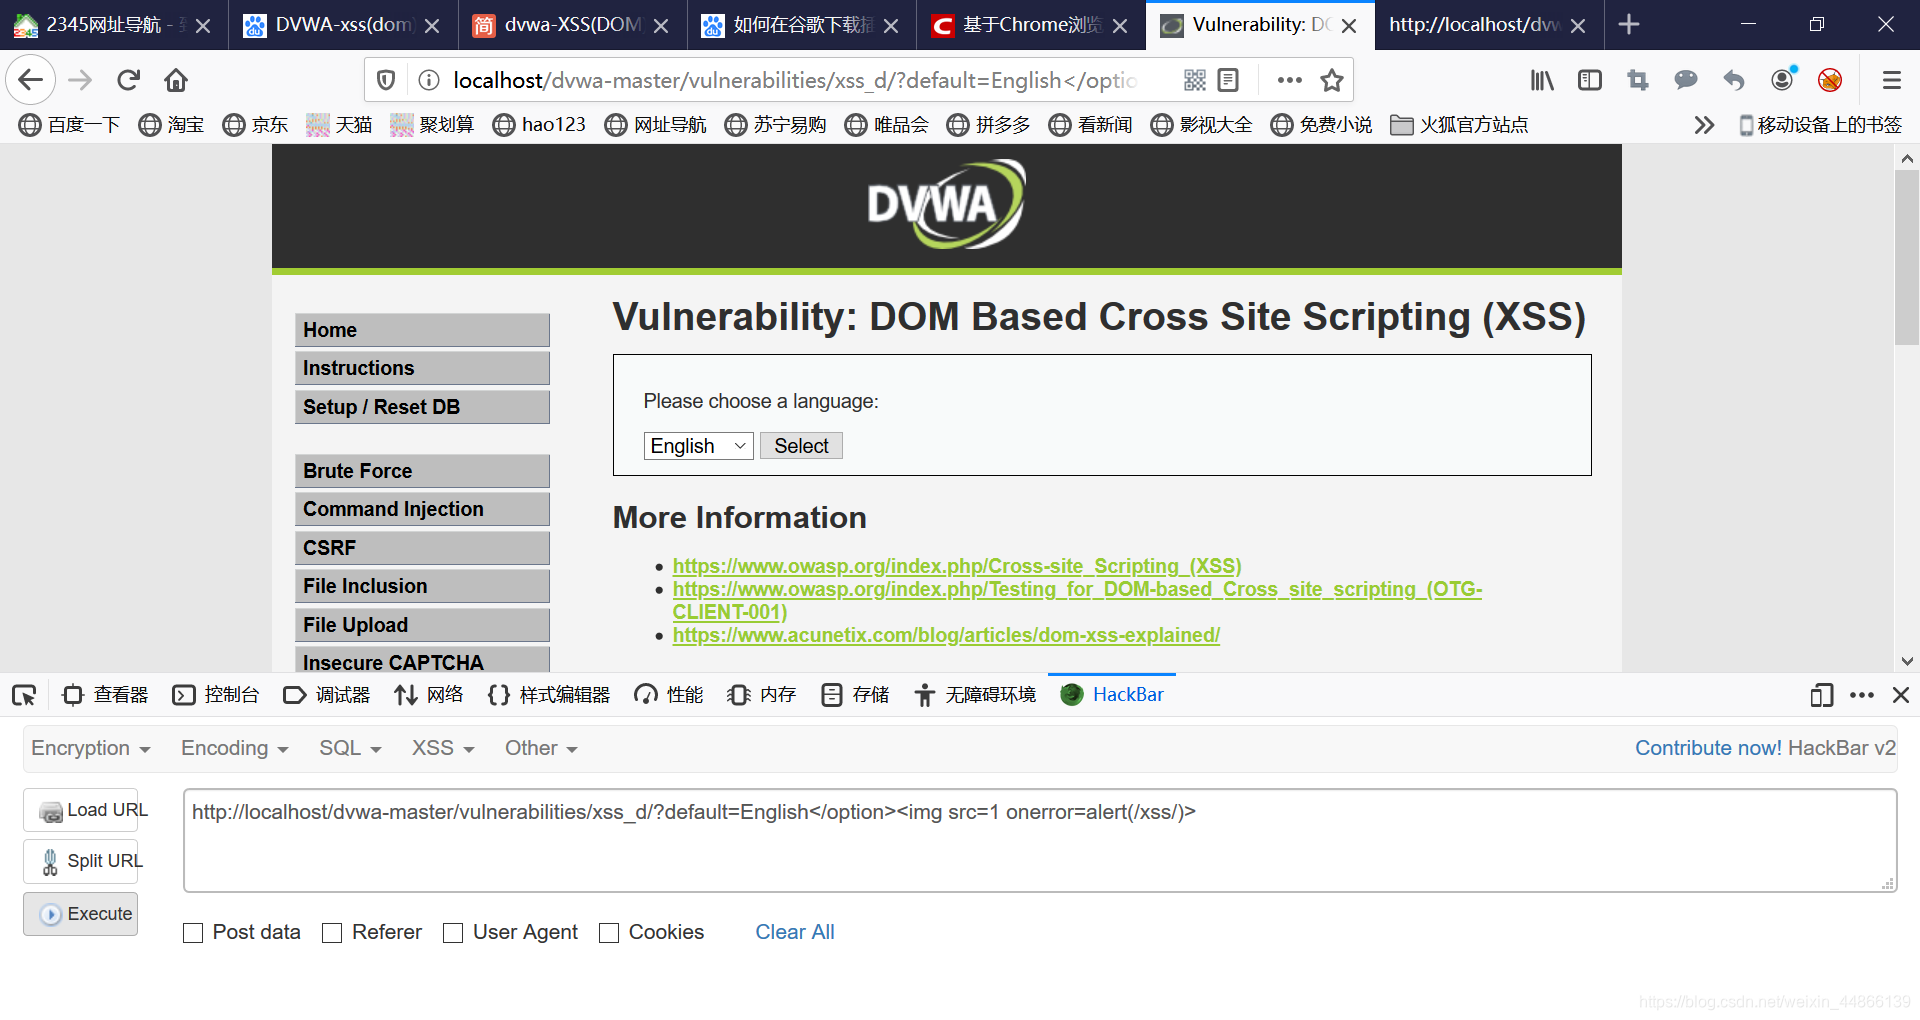Image resolution: width=1920 pixels, height=1020 pixels.
Task: Switch to the 样式编辑器 style editor tab
Action: click(x=549, y=695)
